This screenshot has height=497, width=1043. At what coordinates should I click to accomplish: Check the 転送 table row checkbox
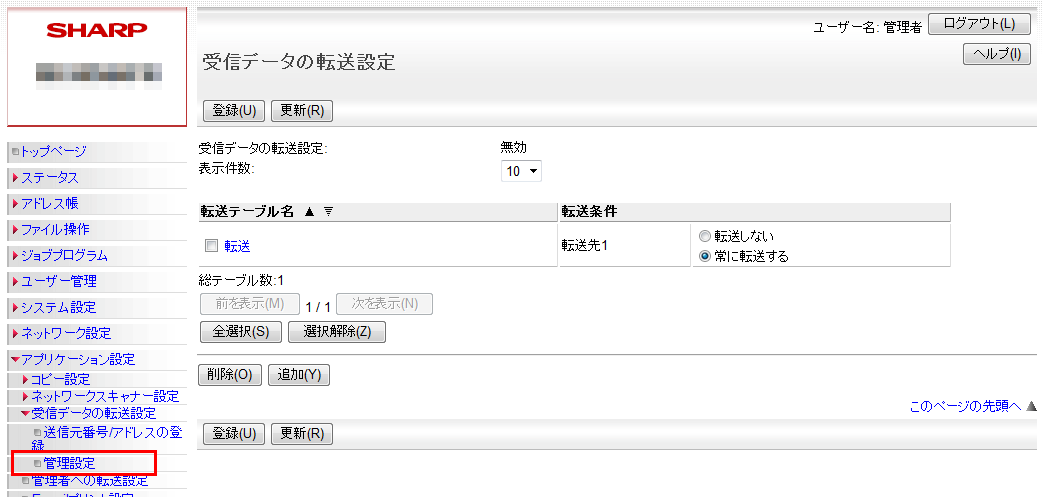[211, 245]
